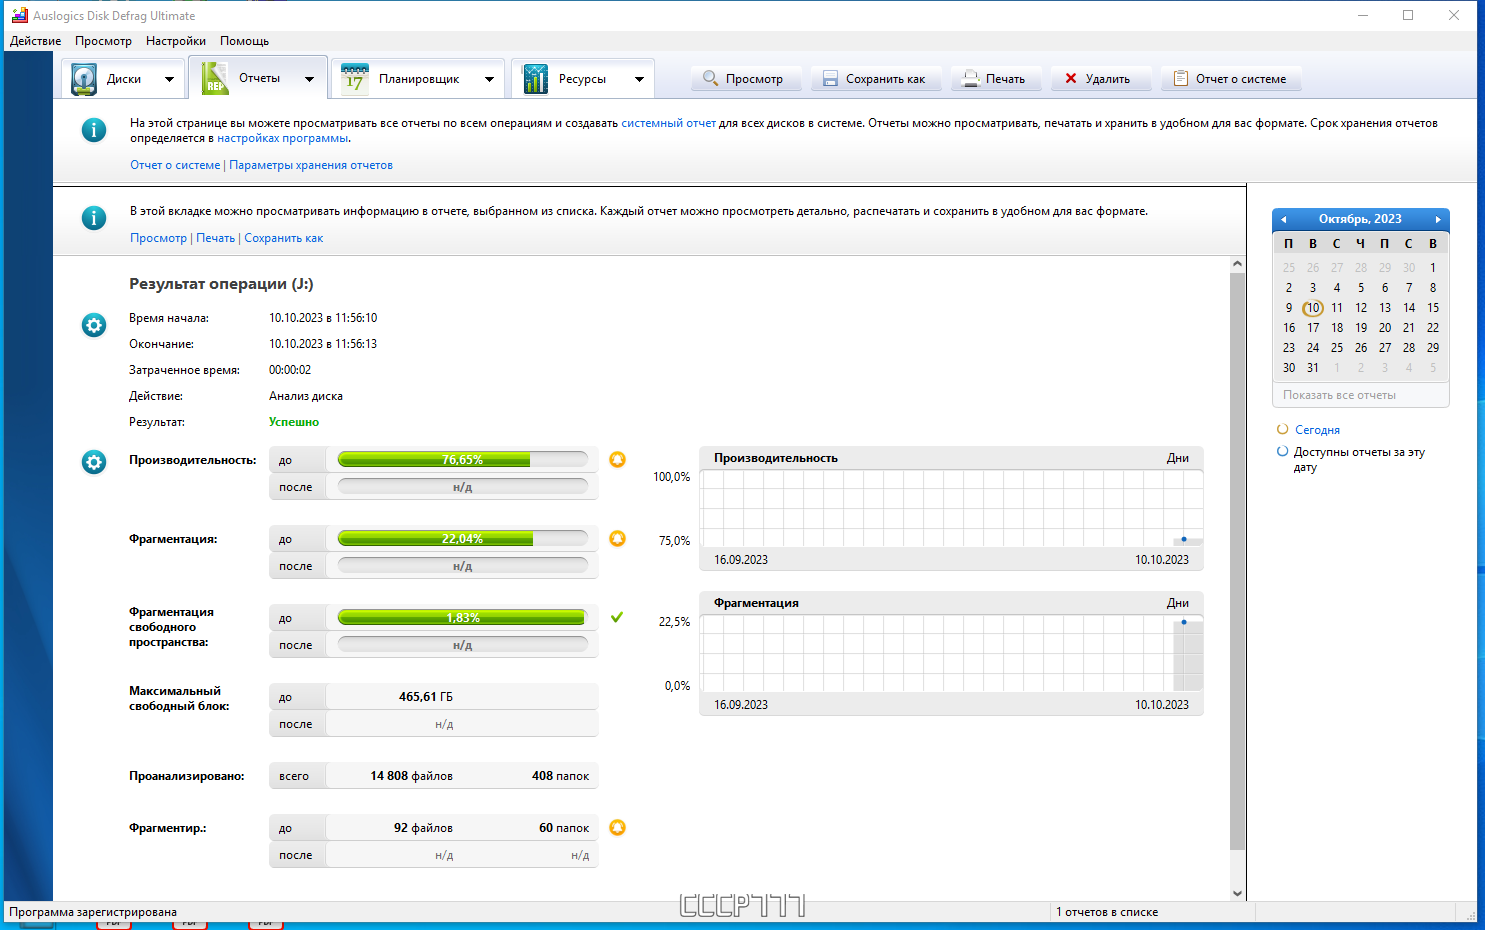Click the Просмотр link under info text
Viewport: 1485px width, 930px height.
pos(158,238)
